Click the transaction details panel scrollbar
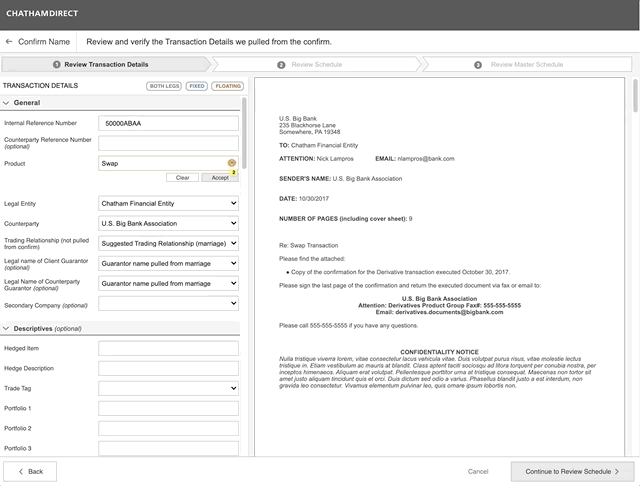 tap(244, 133)
